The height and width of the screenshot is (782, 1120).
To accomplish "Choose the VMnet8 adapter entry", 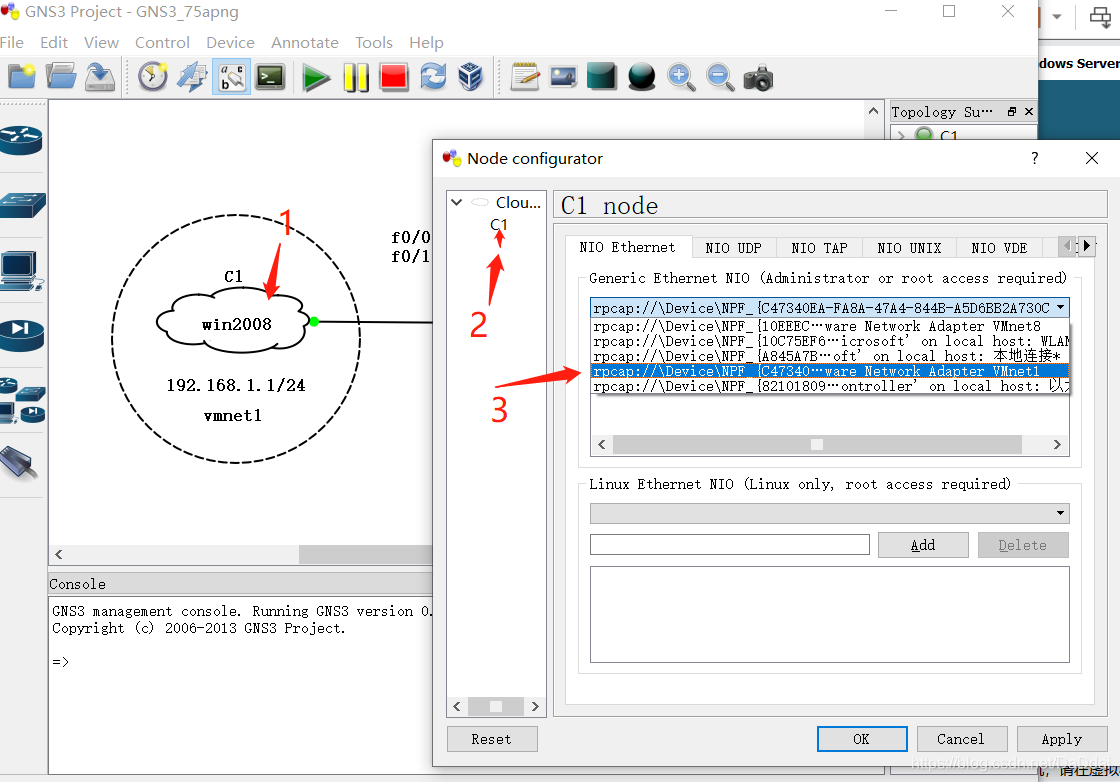I will 830,326.
